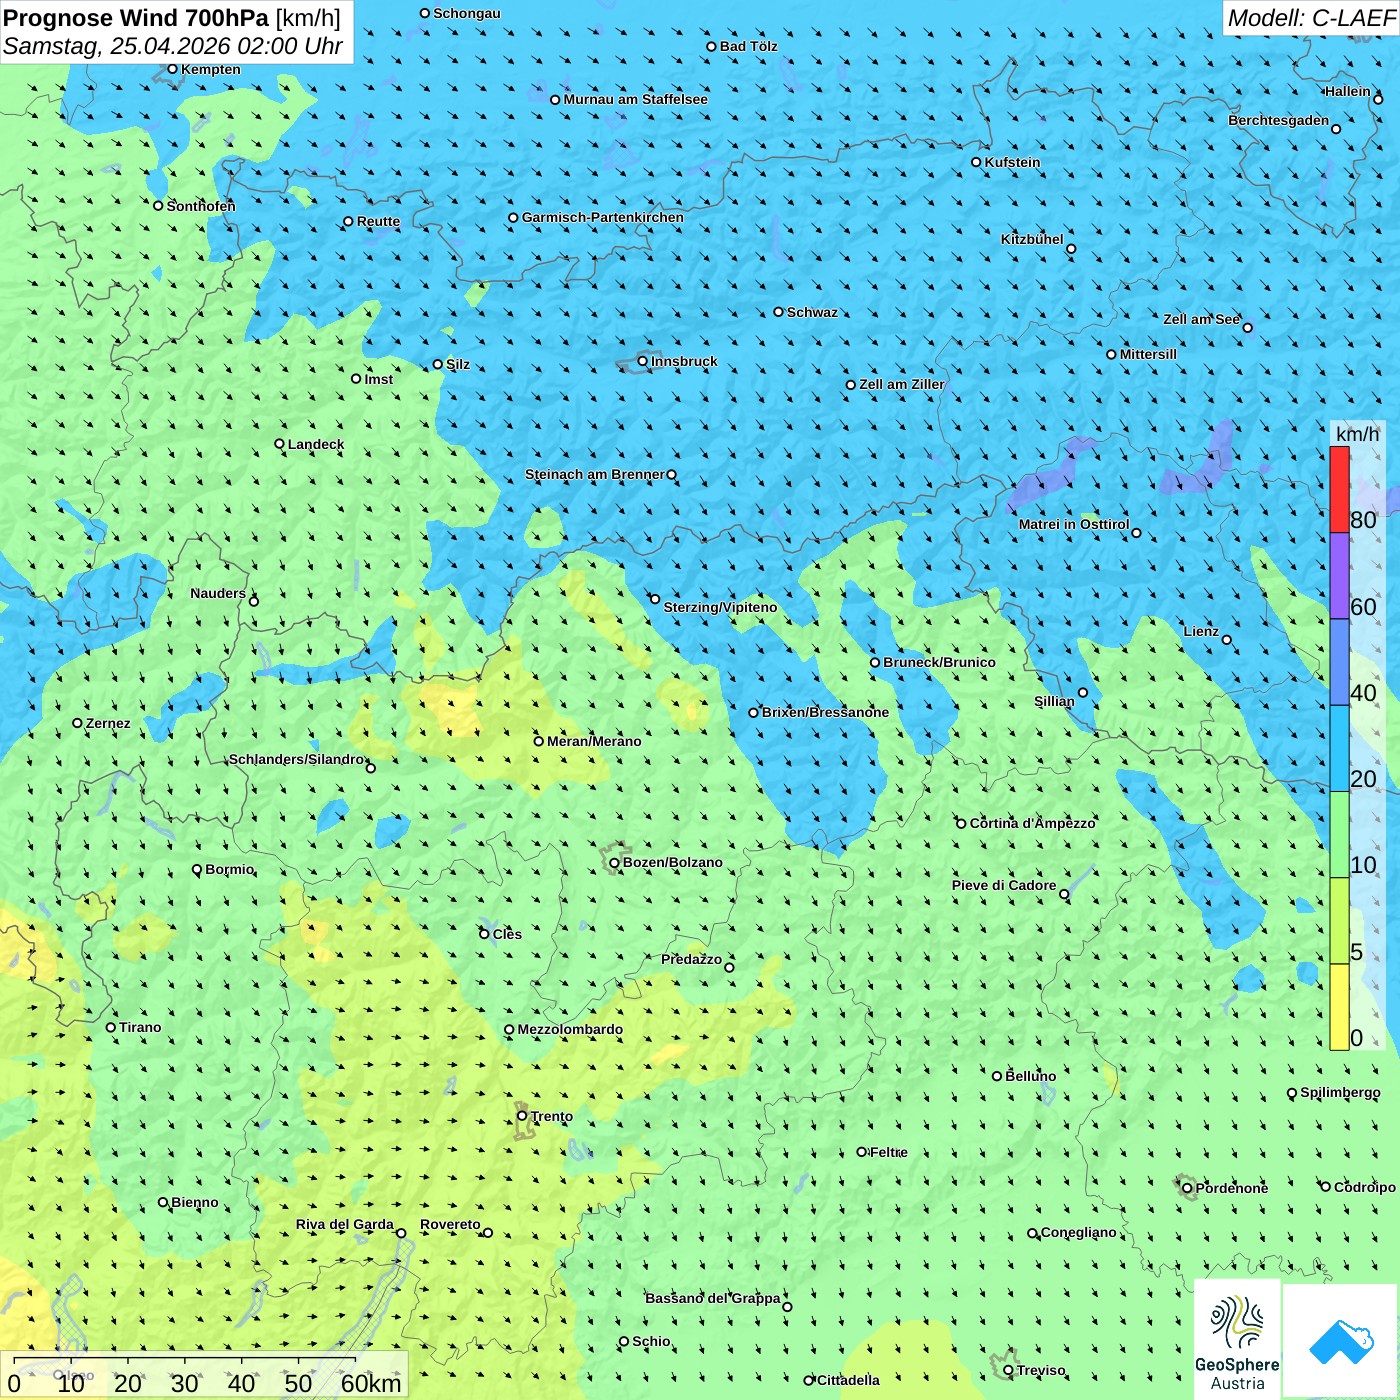Select the 'Kufstein' city label

tap(1012, 162)
